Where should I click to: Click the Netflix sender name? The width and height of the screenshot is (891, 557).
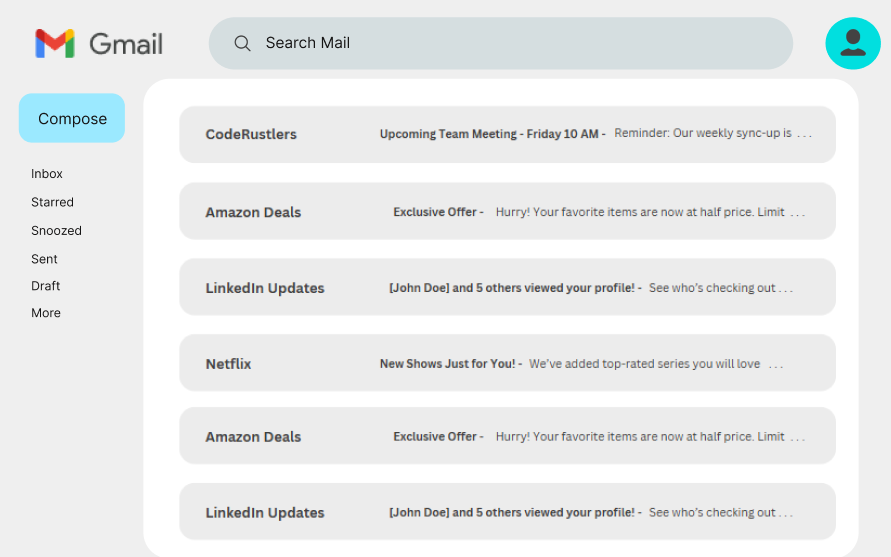(228, 364)
